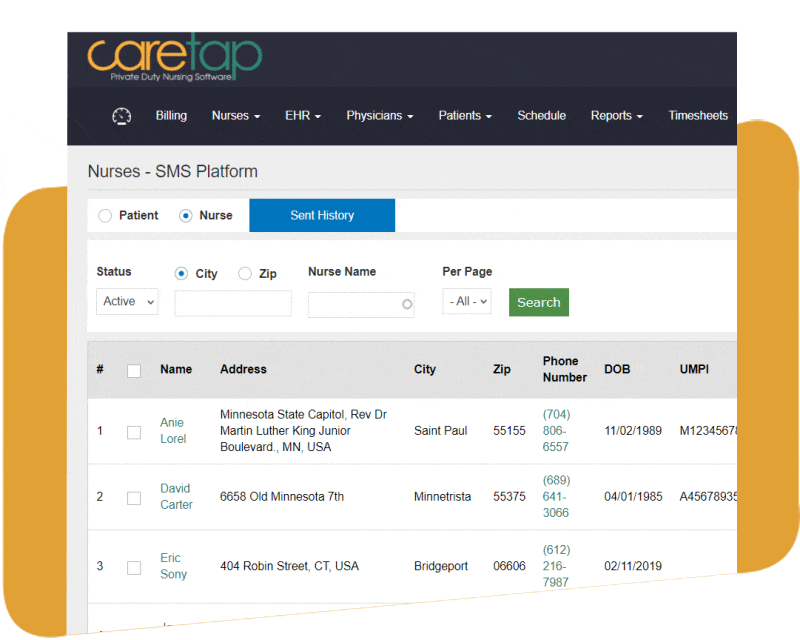Select the Nurse radio button

click(185, 215)
